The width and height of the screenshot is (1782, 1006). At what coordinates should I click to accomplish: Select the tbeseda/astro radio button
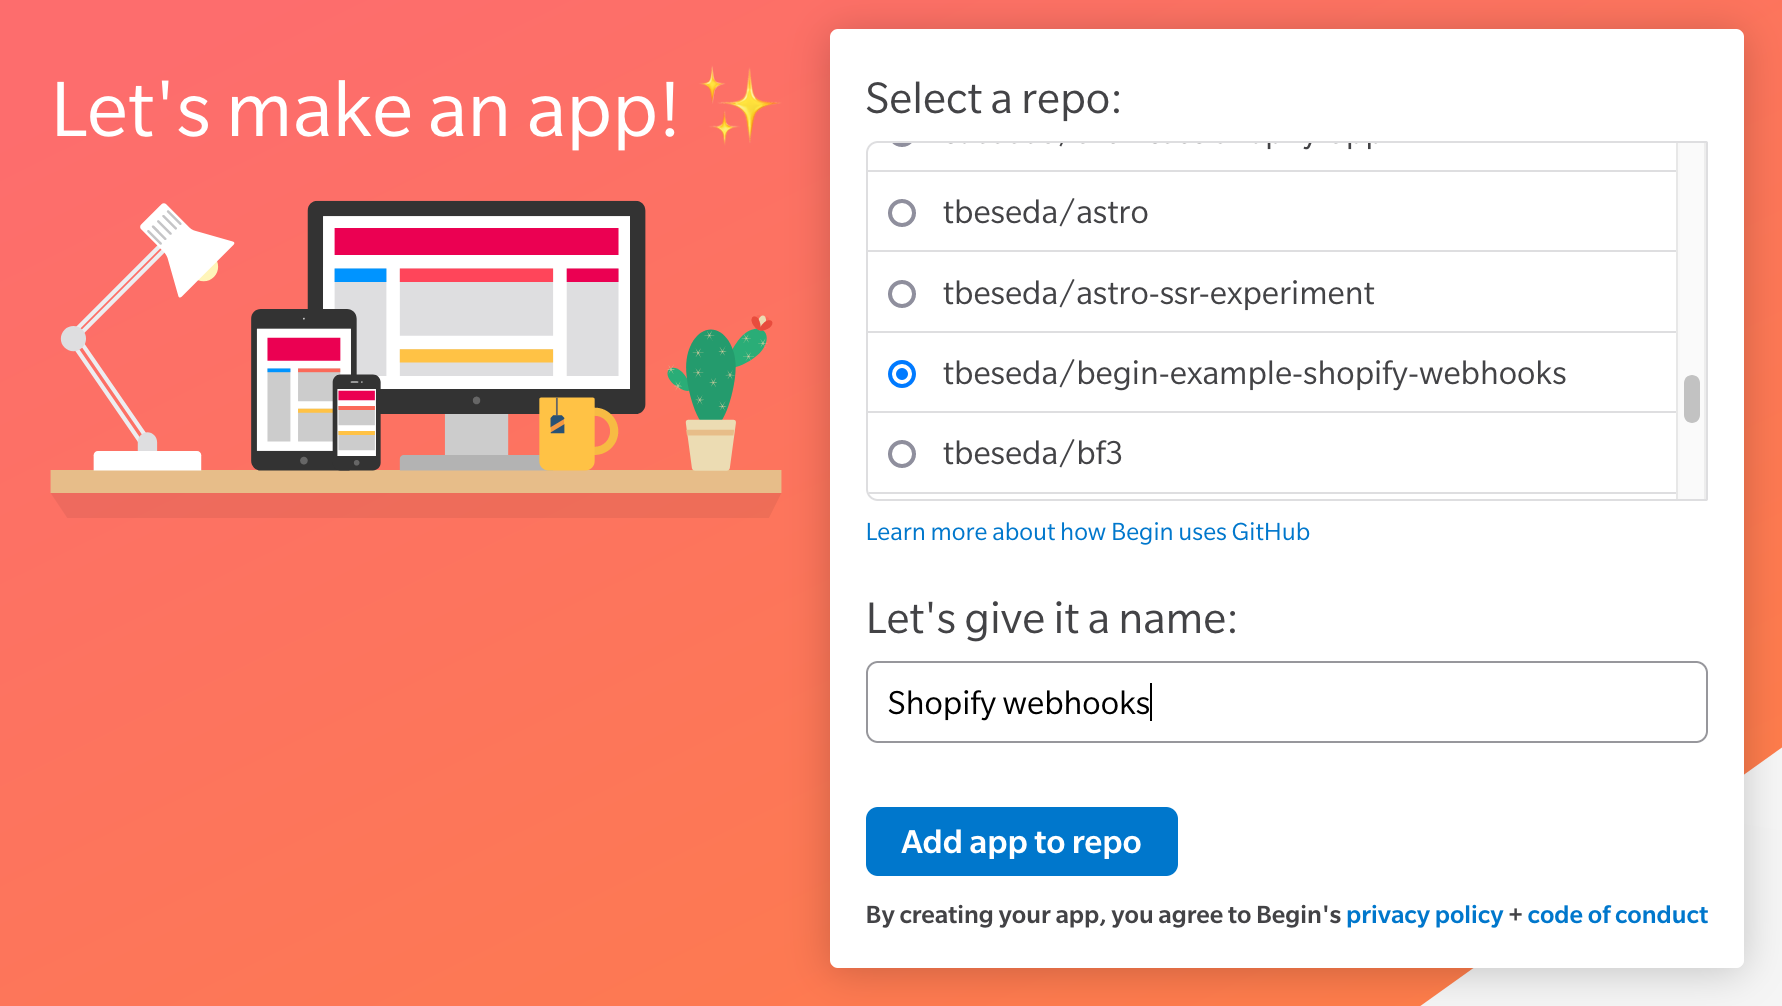point(902,213)
